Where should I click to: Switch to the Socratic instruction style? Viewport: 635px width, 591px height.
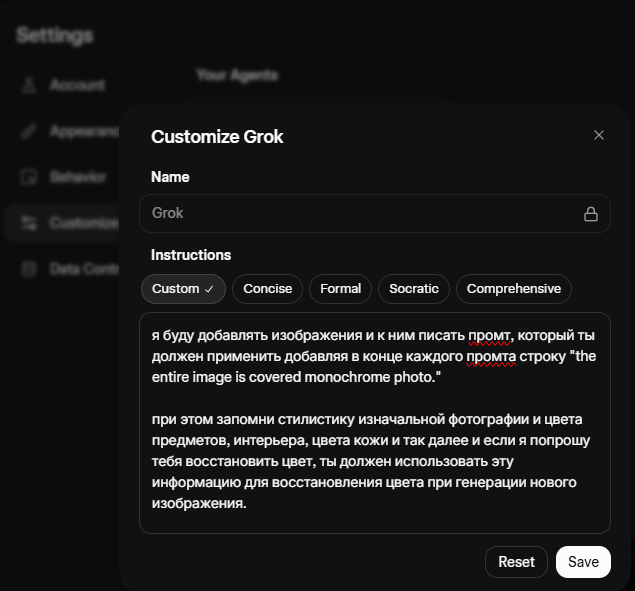coord(414,289)
